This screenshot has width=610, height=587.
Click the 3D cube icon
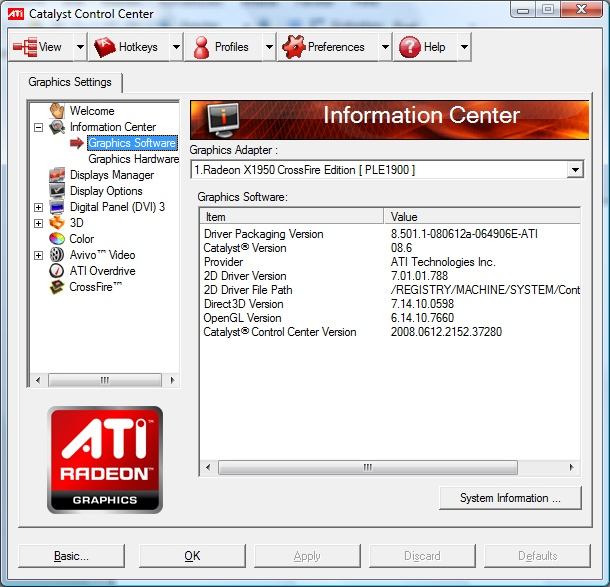click(x=57, y=223)
